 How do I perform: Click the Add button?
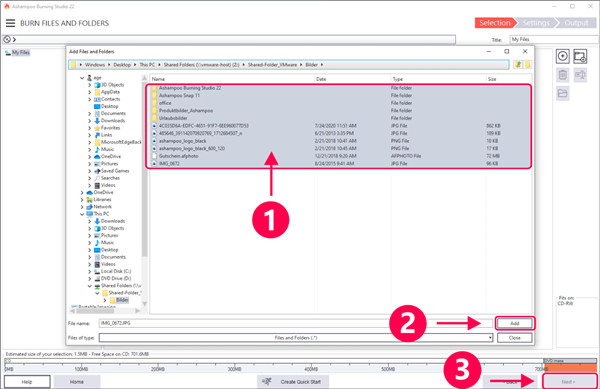tap(515, 323)
